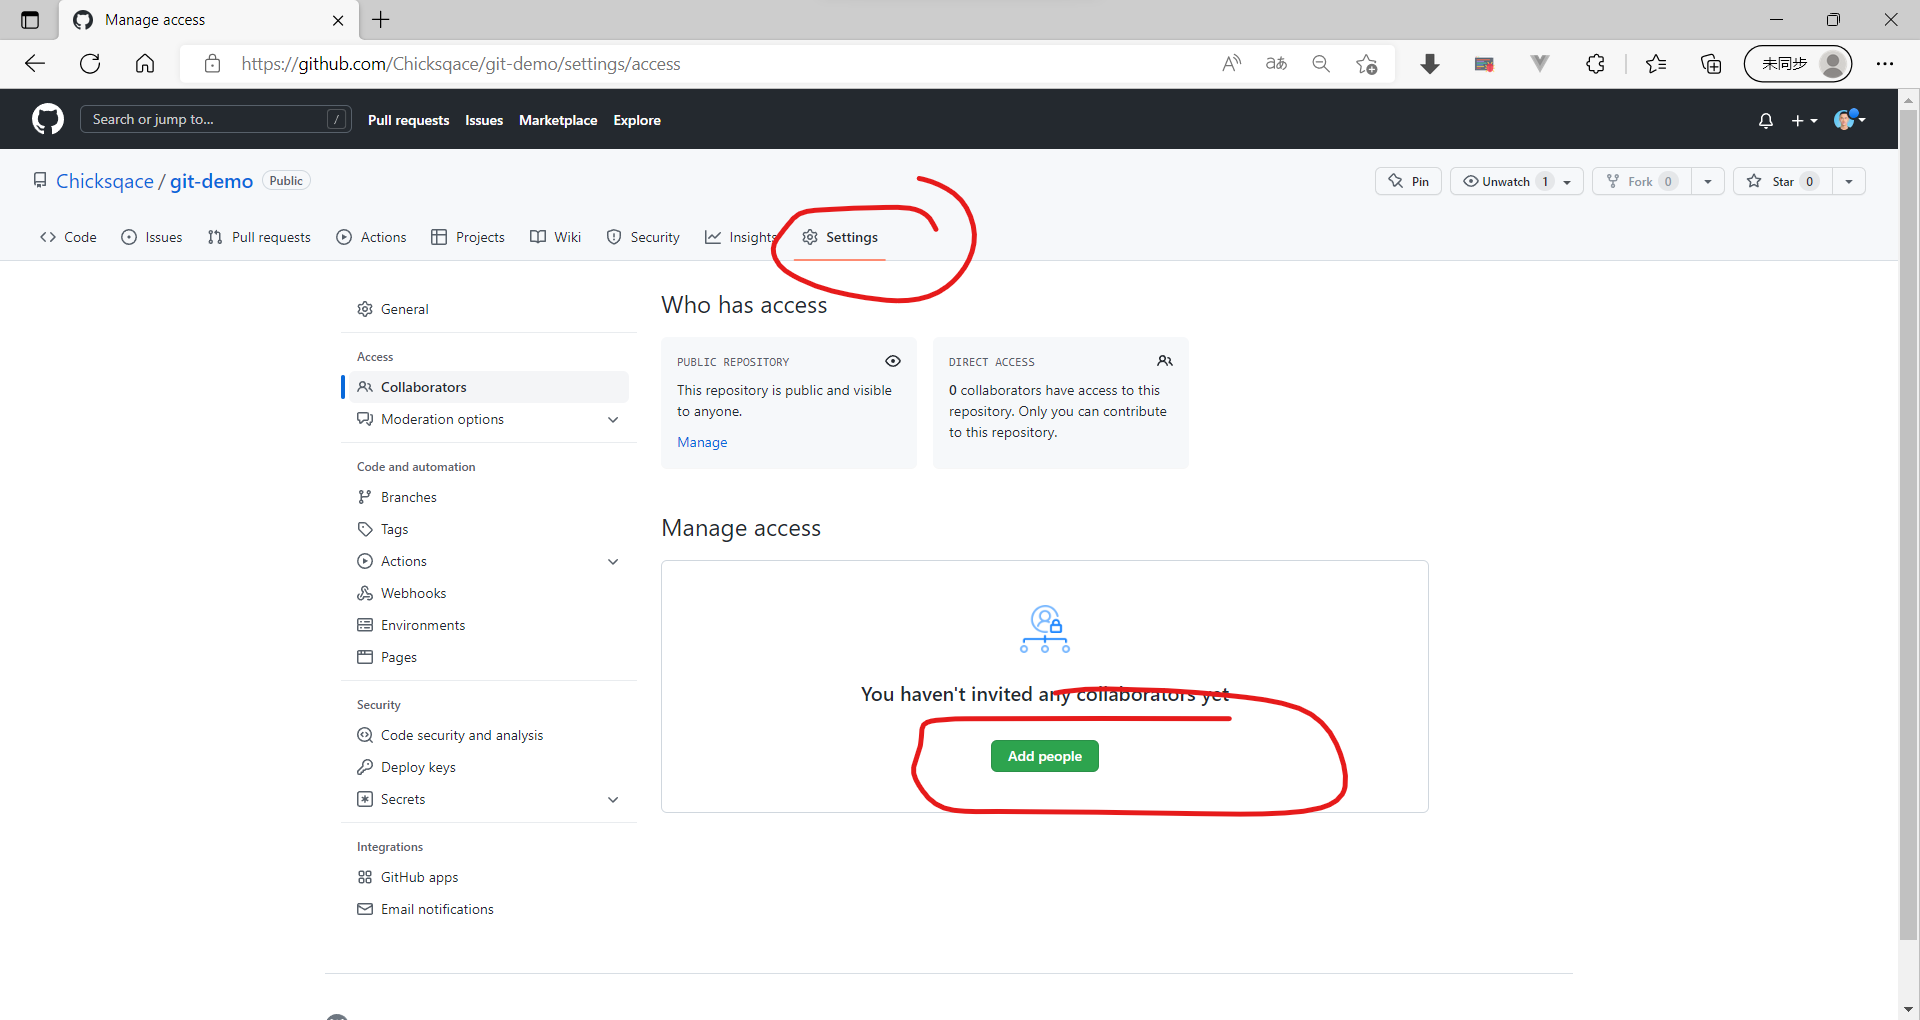Click the green Add people button
1920x1020 pixels.
(1045, 756)
